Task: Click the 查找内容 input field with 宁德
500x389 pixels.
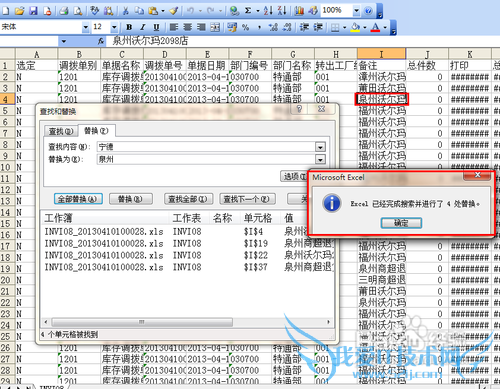Action: pyautogui.click(x=207, y=147)
